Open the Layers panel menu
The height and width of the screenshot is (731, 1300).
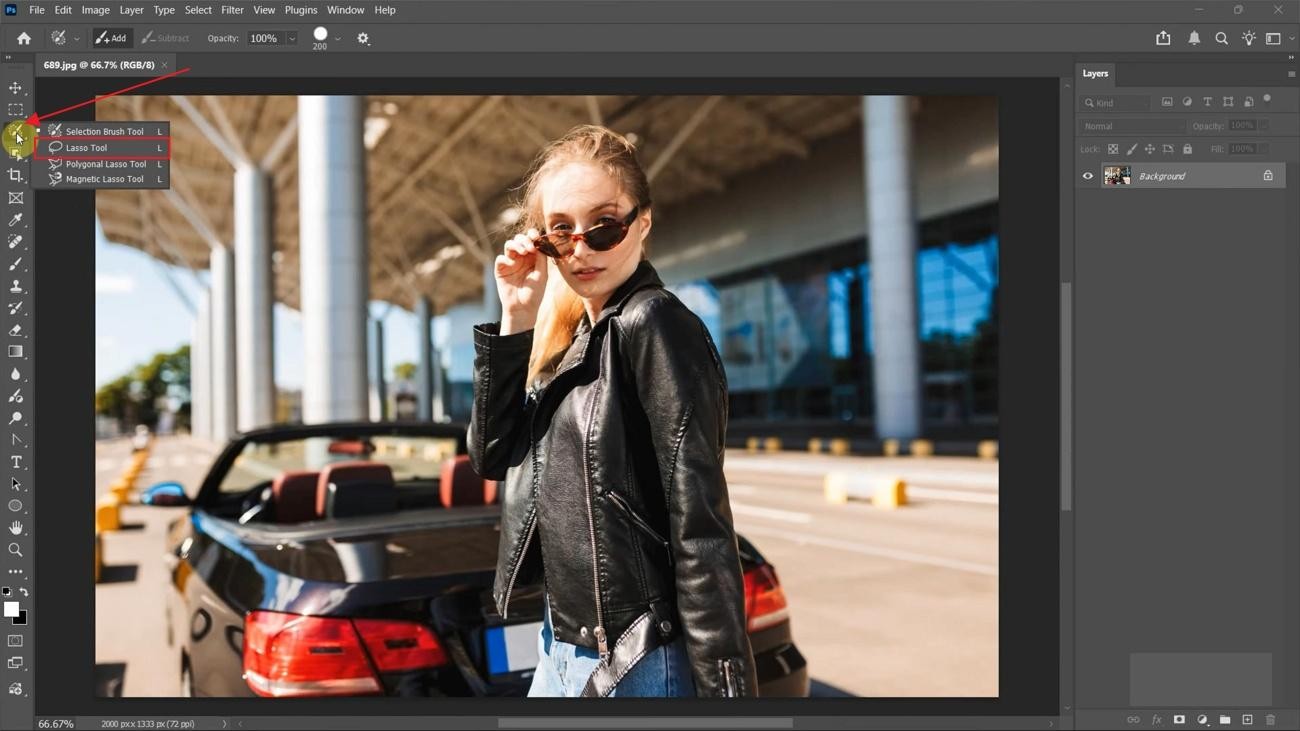coord(1291,74)
